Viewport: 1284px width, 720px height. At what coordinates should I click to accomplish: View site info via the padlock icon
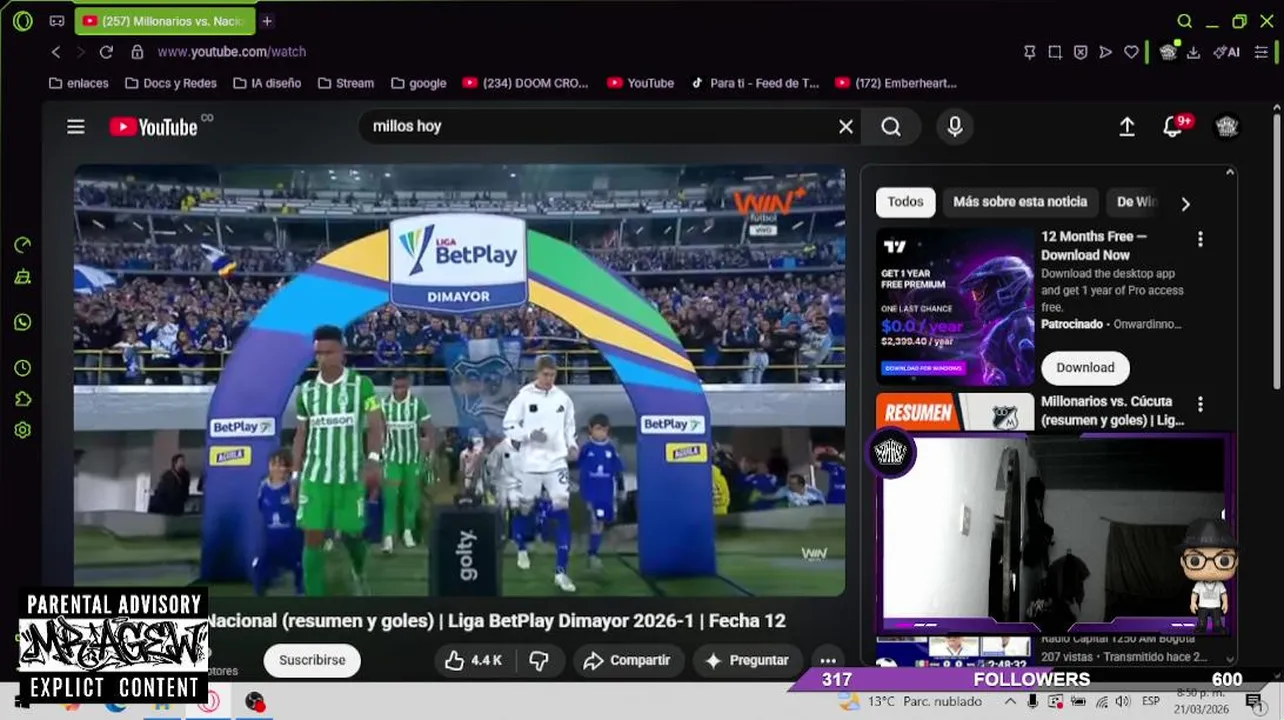(137, 52)
